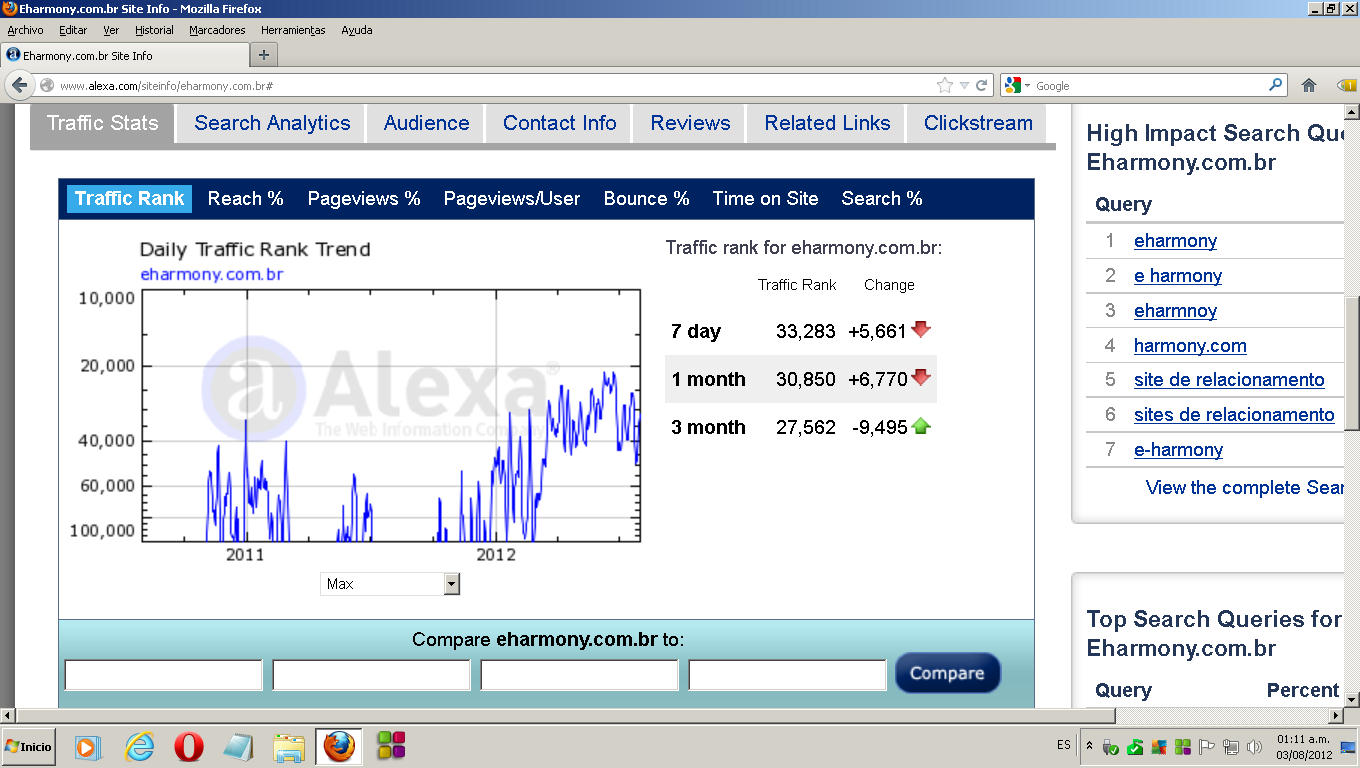Open the Action Center flag tray icon
1360x768 pixels.
[x=1207, y=747]
